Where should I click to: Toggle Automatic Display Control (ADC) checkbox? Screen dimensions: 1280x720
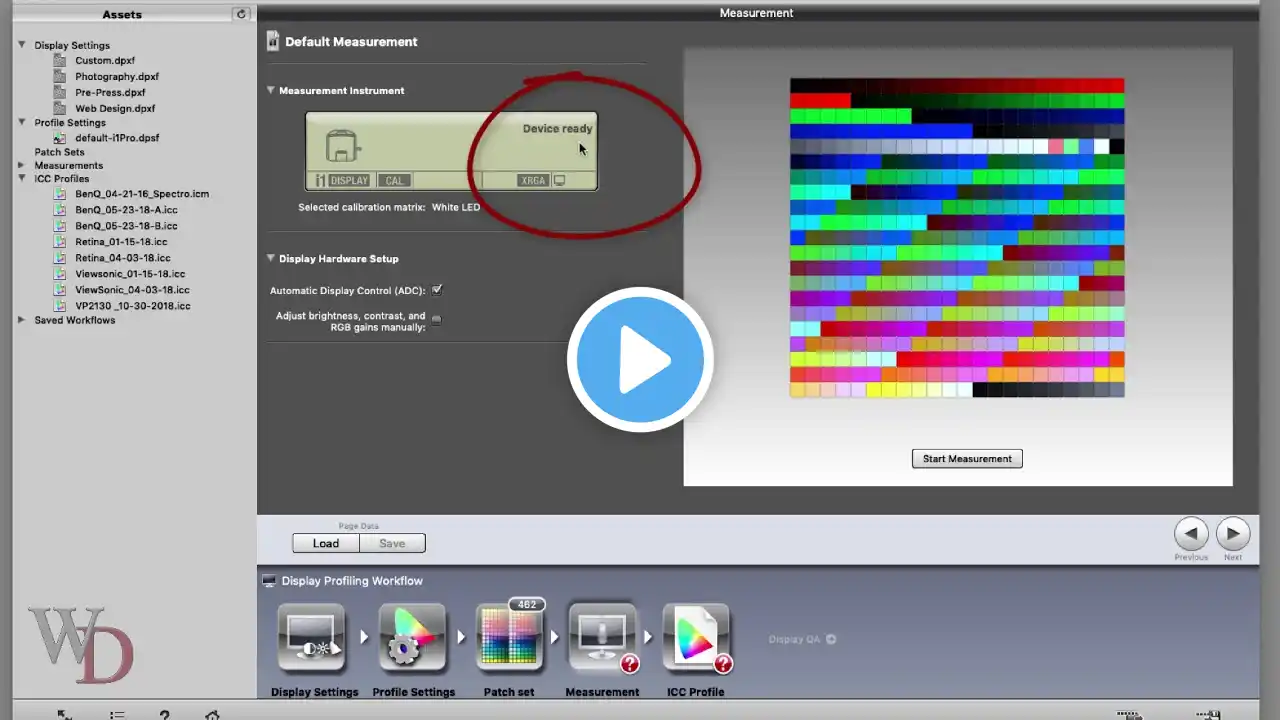(x=437, y=290)
